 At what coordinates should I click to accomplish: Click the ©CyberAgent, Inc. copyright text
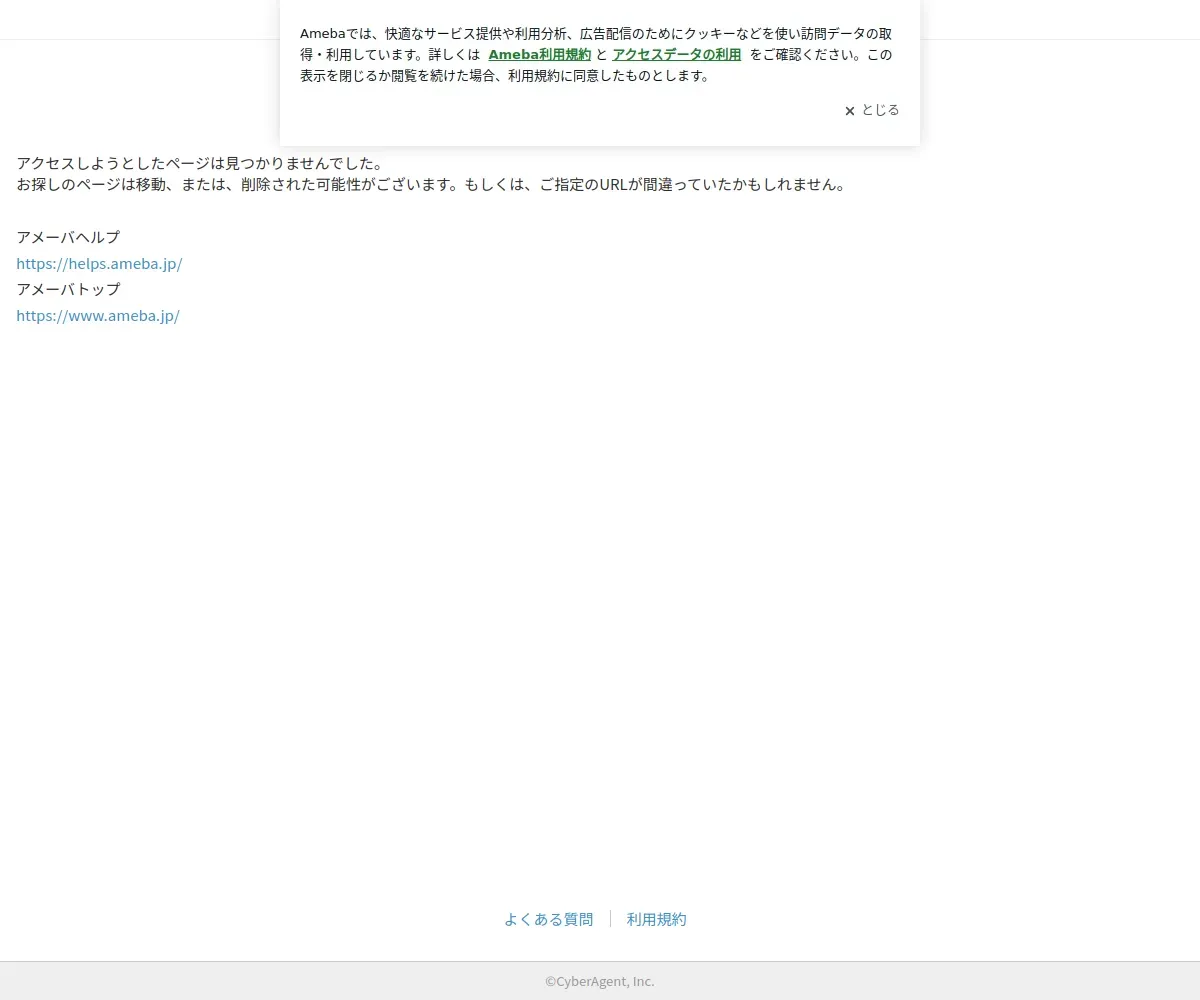600,981
